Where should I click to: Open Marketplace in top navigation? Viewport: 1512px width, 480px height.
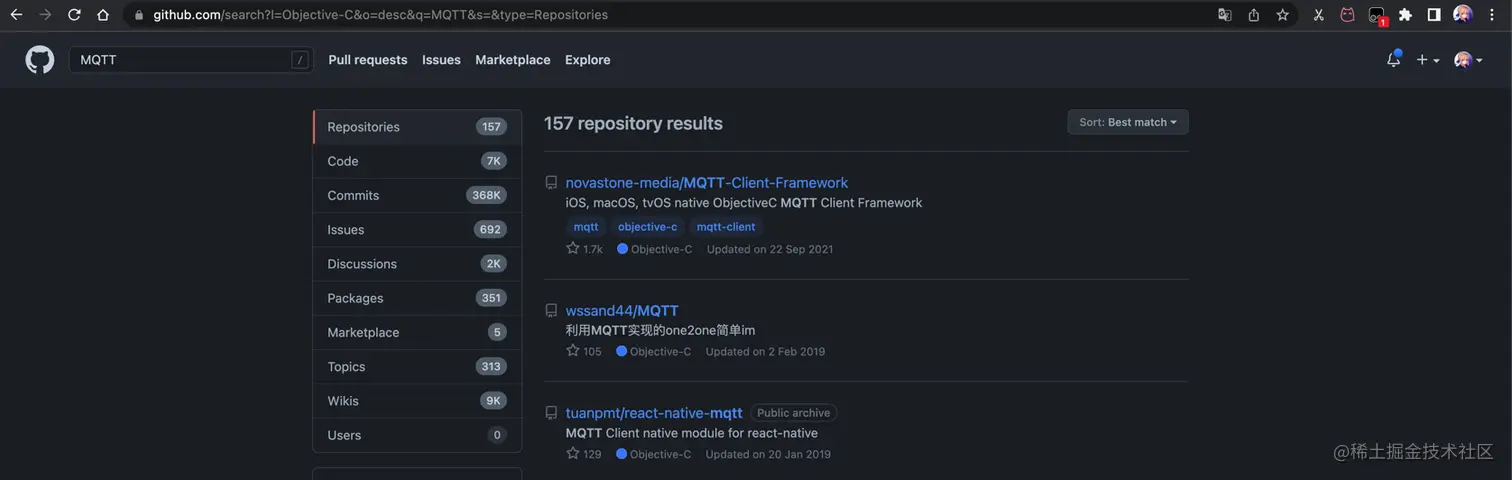tap(513, 60)
